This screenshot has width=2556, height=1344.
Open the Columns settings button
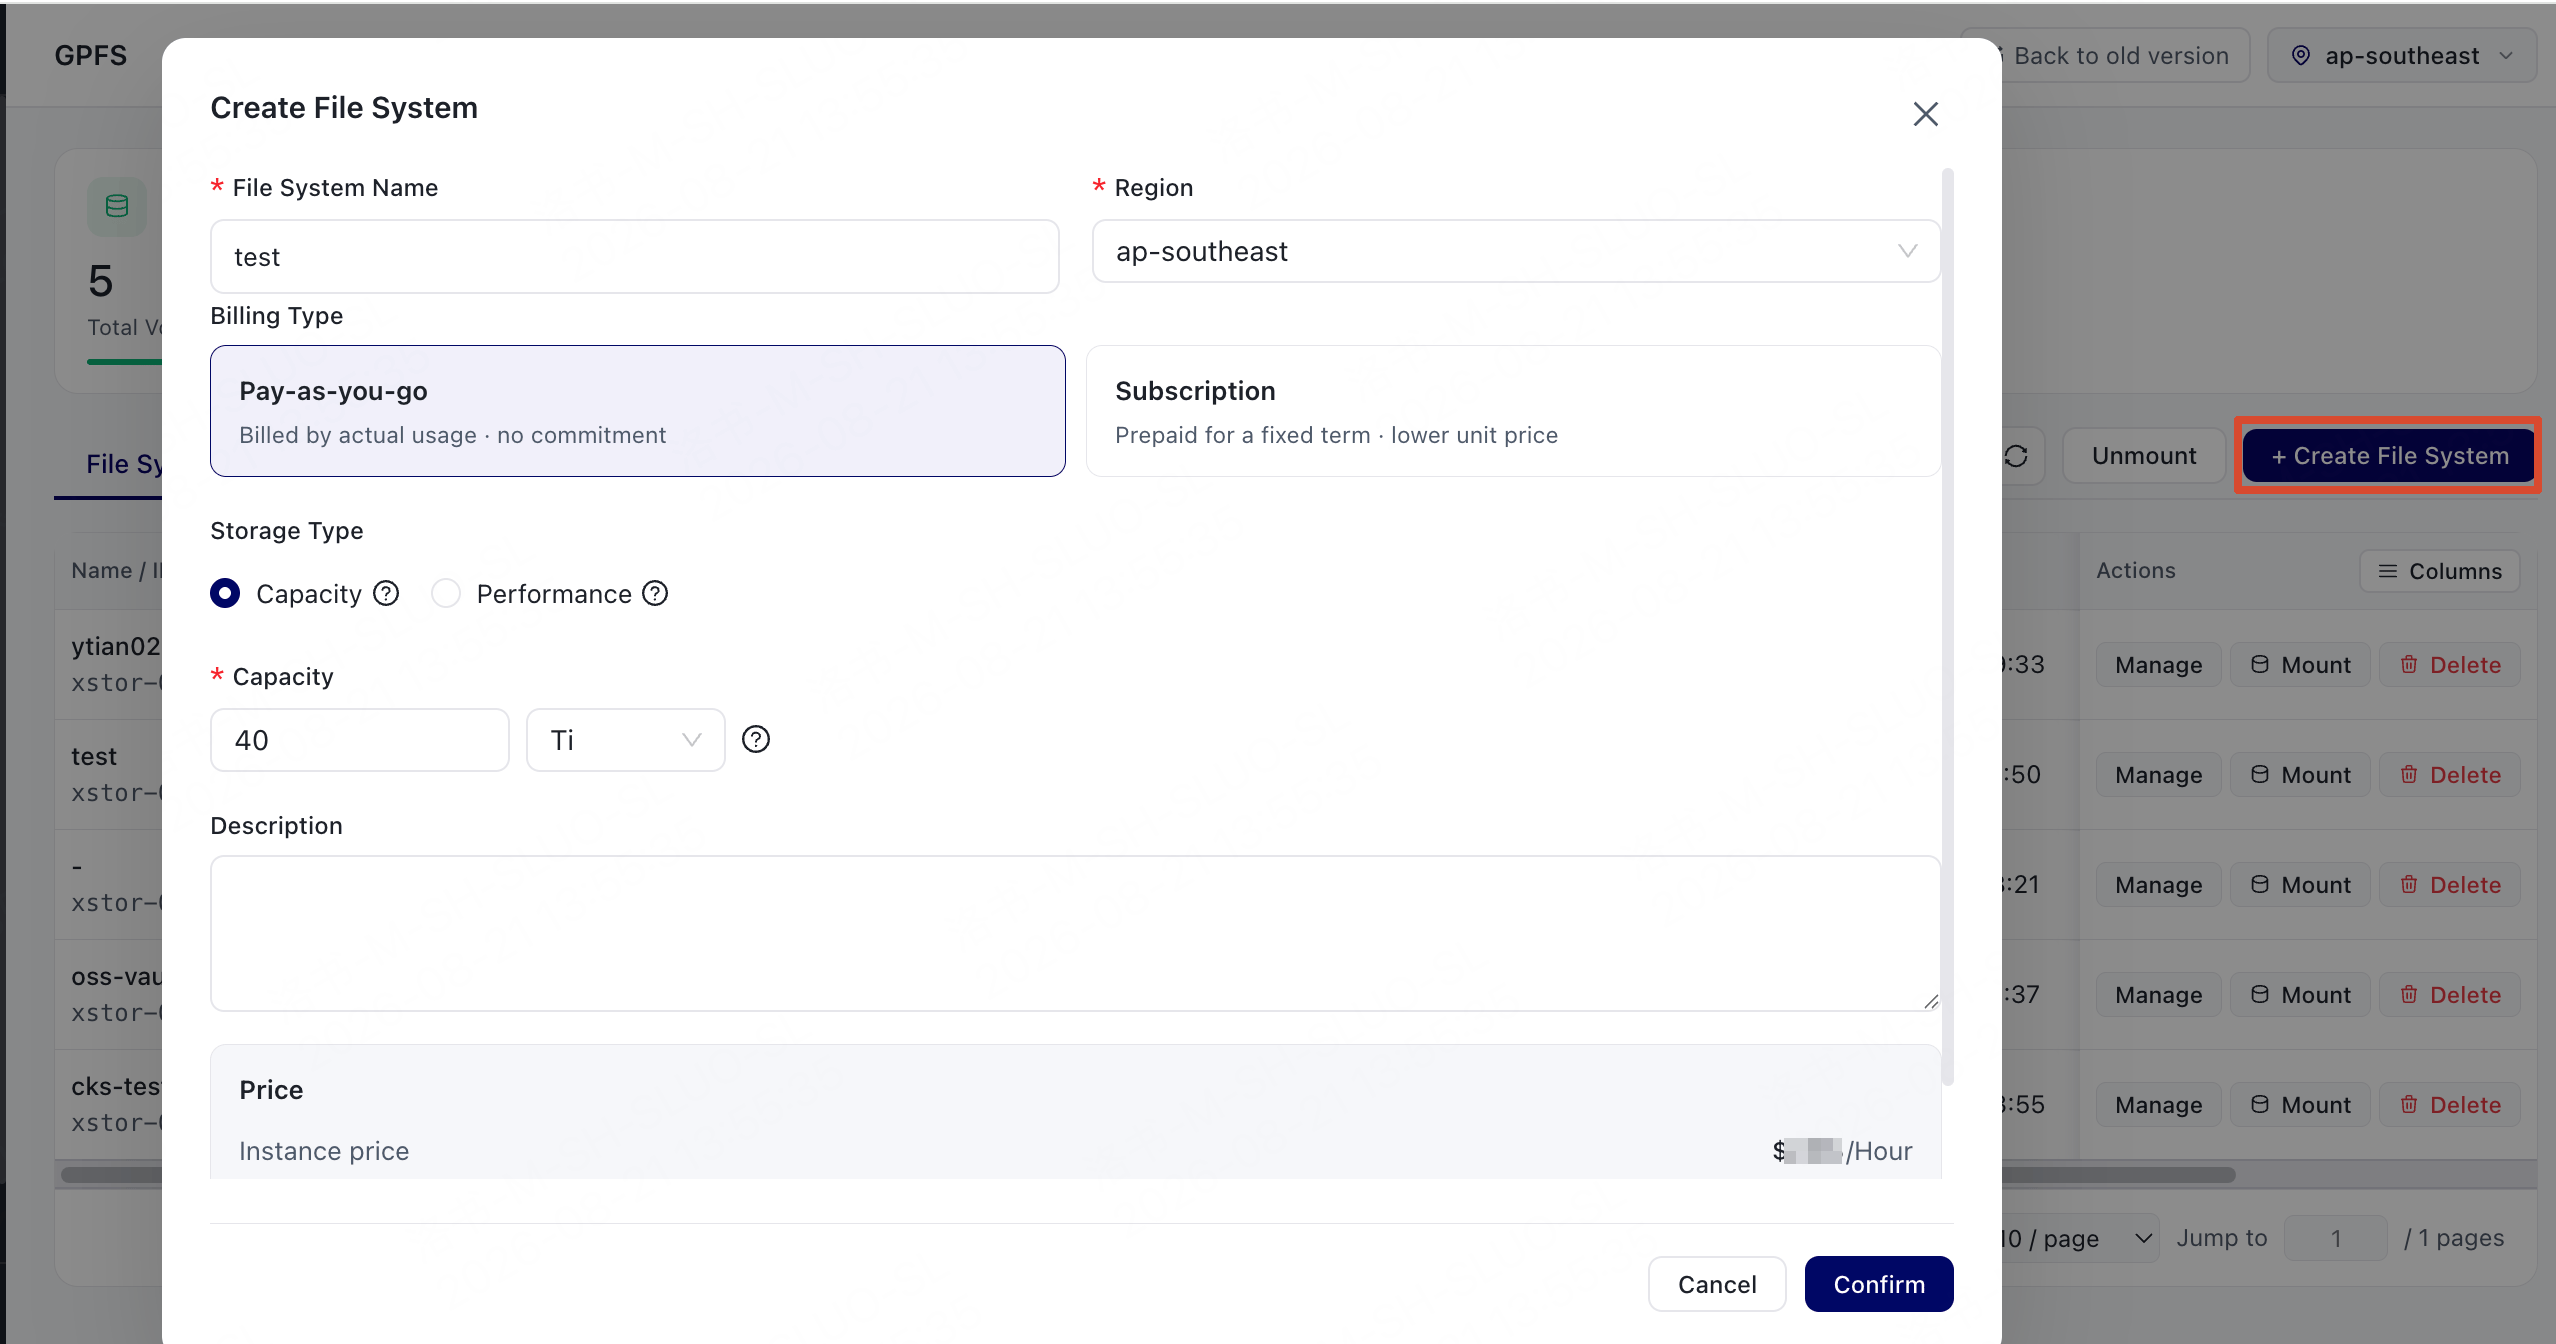2439,571
